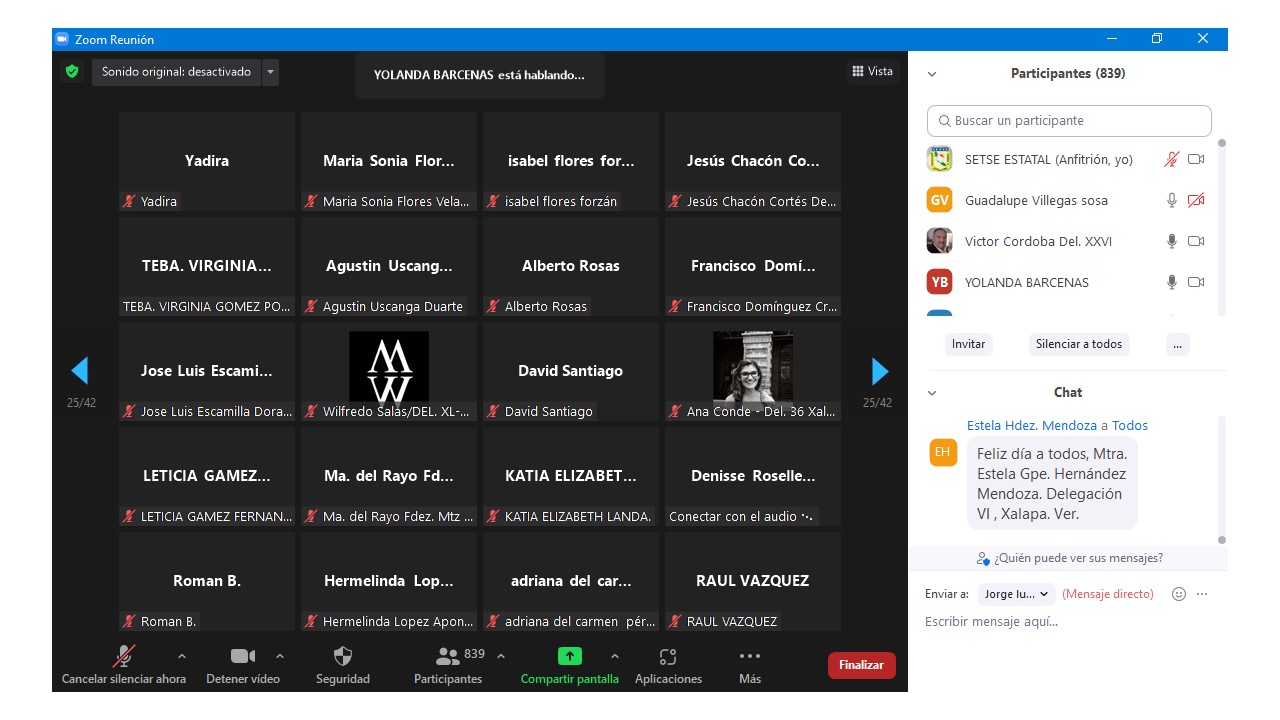End meeting with Finalizar button

click(x=861, y=665)
